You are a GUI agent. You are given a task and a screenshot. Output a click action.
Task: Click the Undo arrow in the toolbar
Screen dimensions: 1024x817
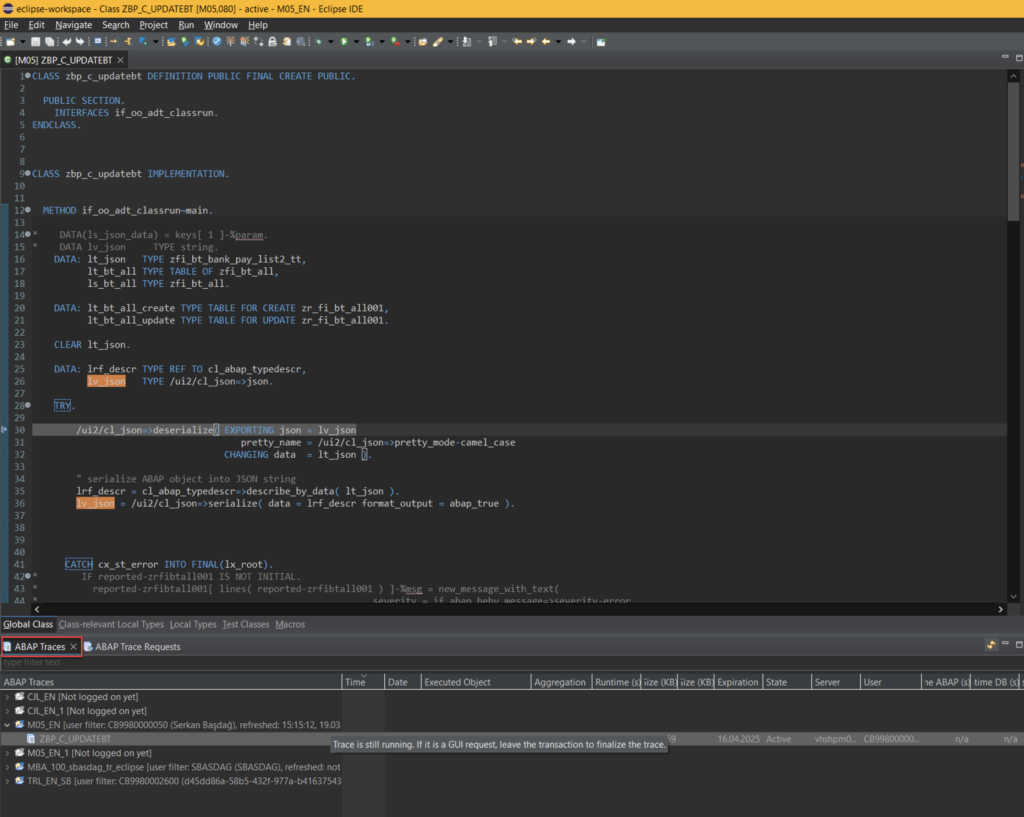pyautogui.click(x=67, y=42)
